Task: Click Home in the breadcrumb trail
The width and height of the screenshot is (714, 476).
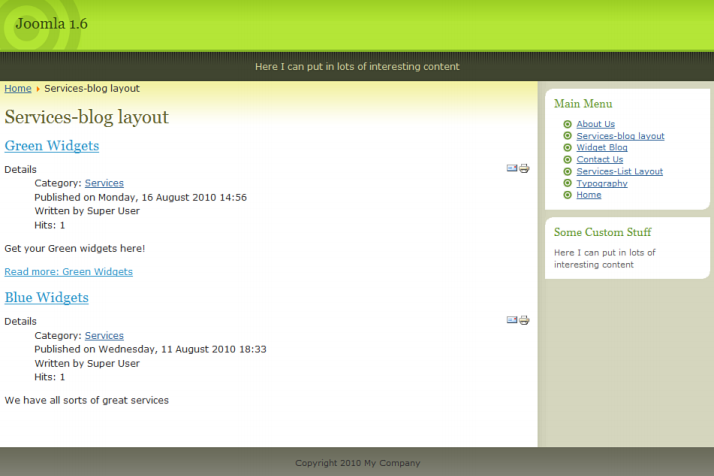Action: [18, 89]
